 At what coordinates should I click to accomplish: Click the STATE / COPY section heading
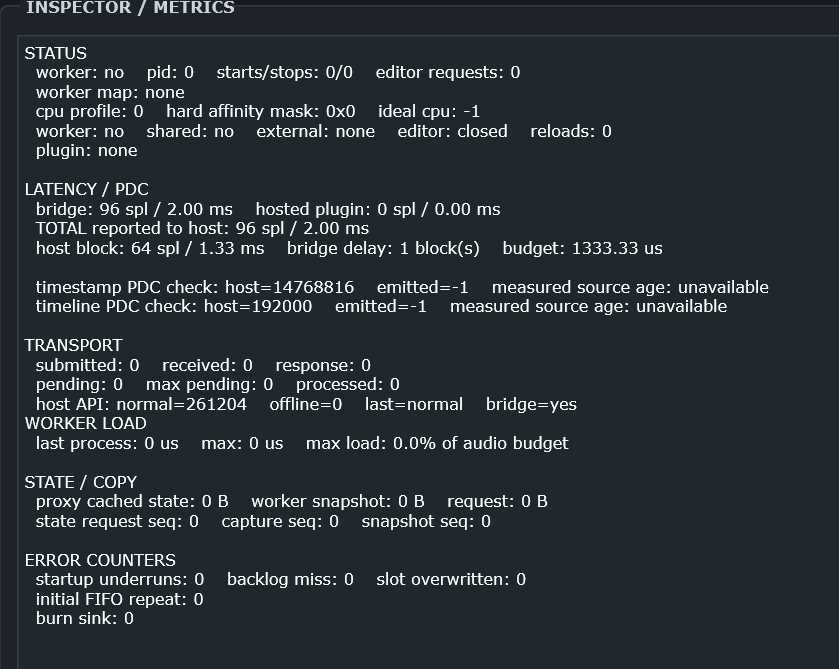[81, 482]
